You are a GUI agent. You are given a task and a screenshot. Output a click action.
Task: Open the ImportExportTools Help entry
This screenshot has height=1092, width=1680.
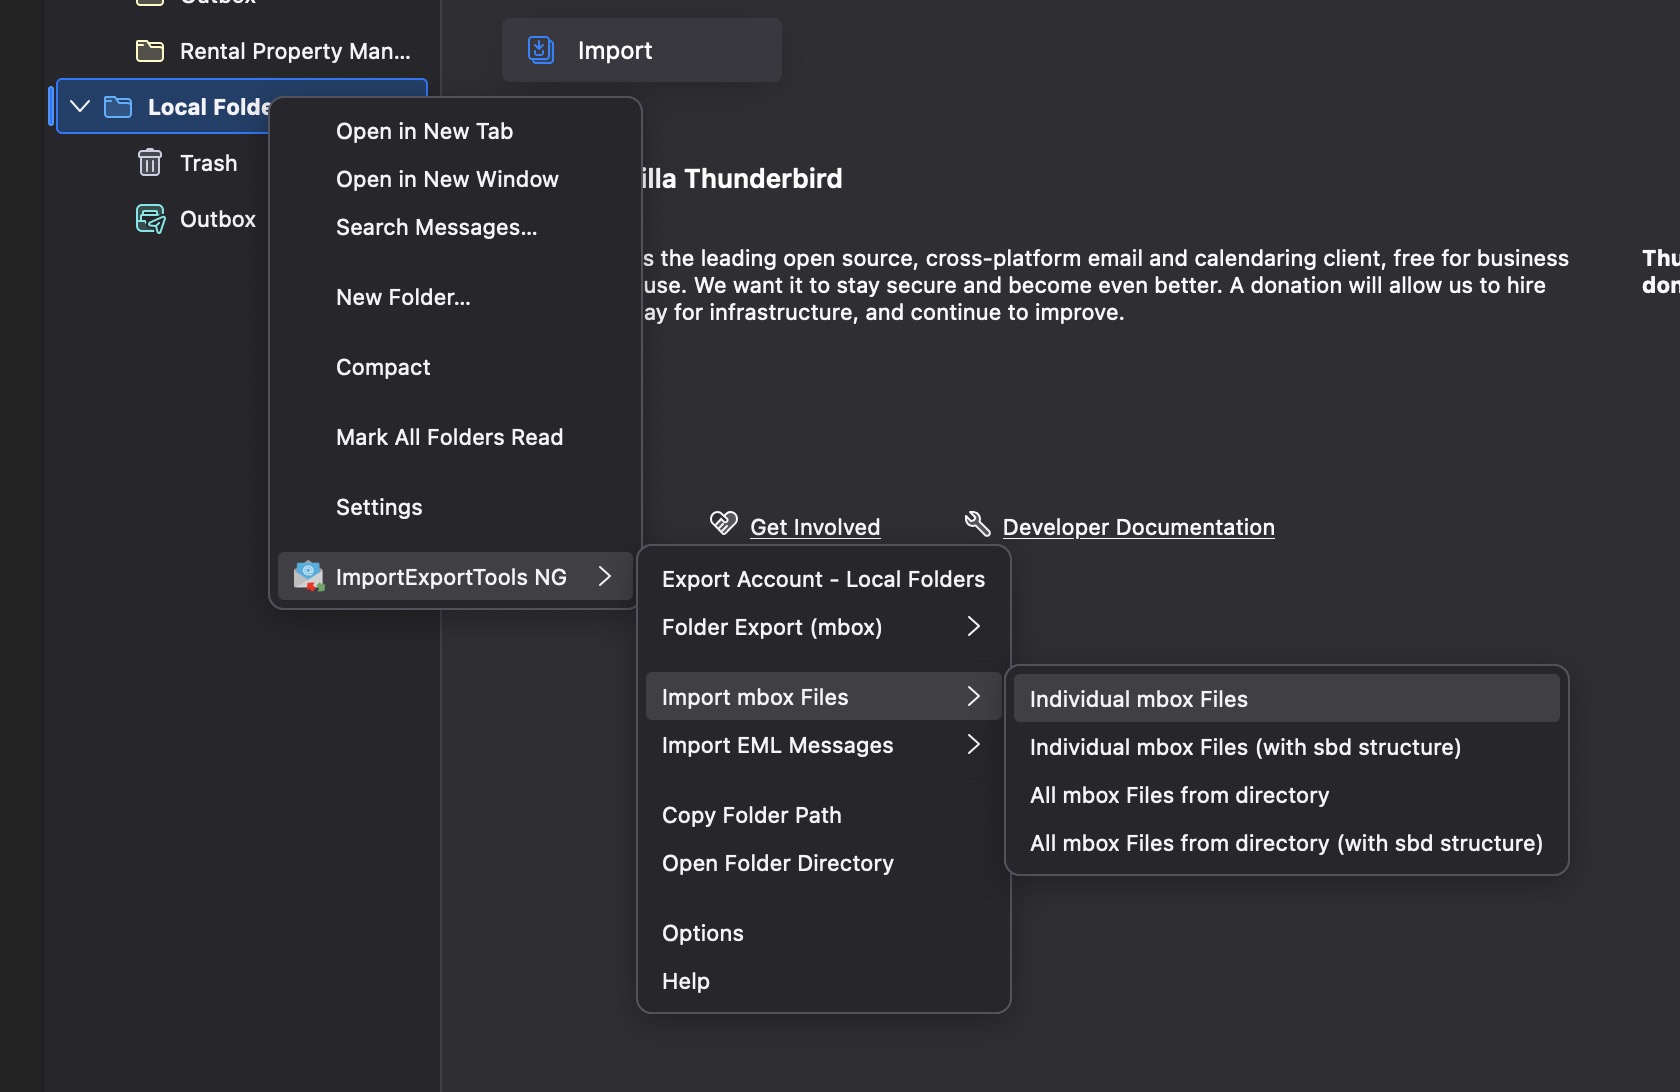(x=823, y=981)
